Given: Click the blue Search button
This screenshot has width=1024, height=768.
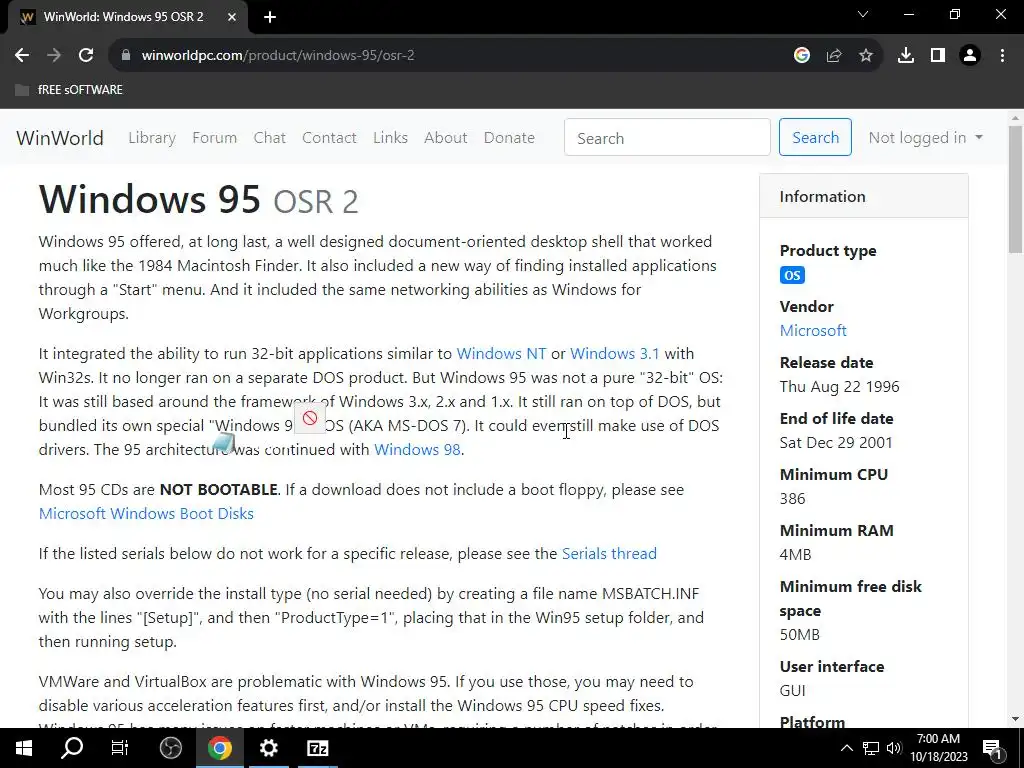Looking at the screenshot, I should pyautogui.click(x=815, y=138).
